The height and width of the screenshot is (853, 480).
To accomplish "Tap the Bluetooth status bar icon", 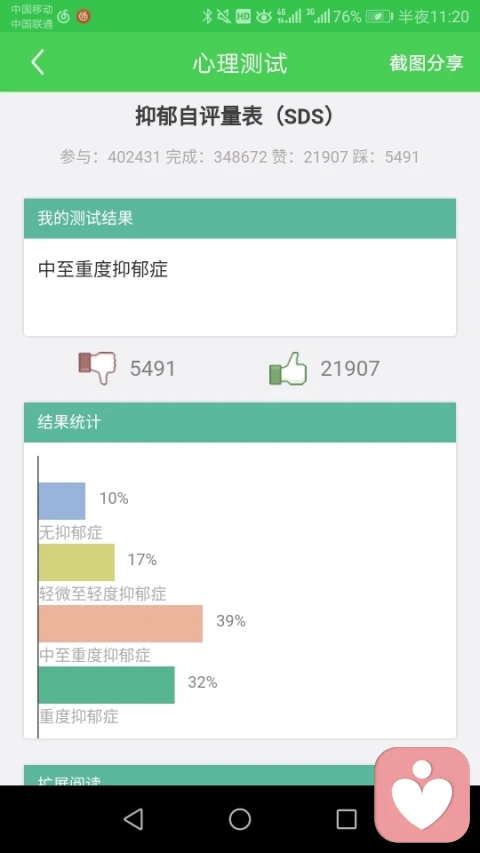I will (207, 16).
